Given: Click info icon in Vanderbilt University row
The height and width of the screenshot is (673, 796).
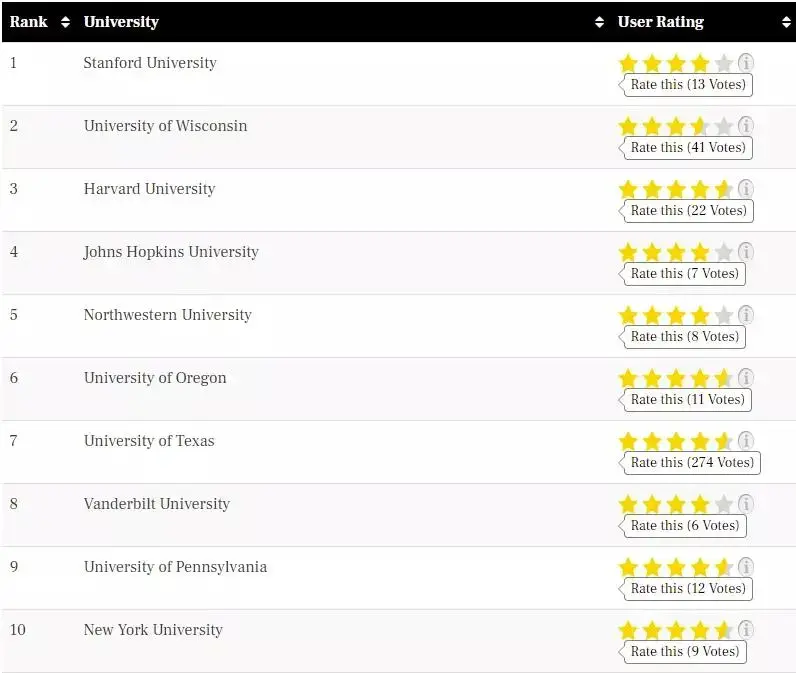Looking at the screenshot, I should pos(746,504).
